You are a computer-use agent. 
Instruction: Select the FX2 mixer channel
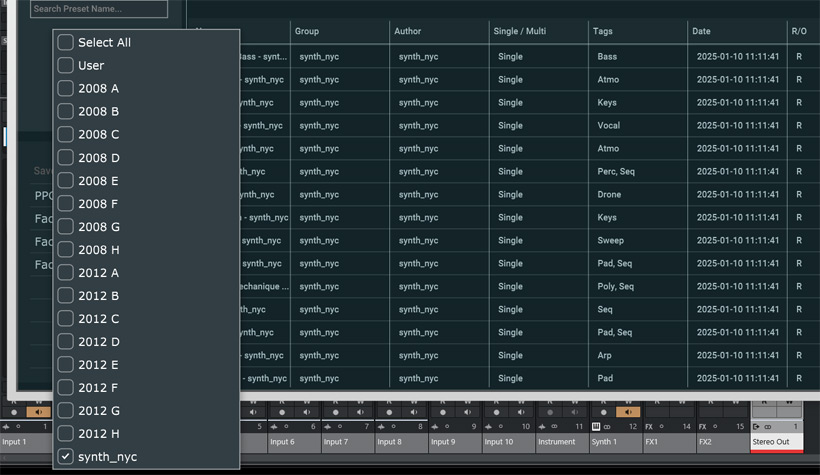click(723, 442)
